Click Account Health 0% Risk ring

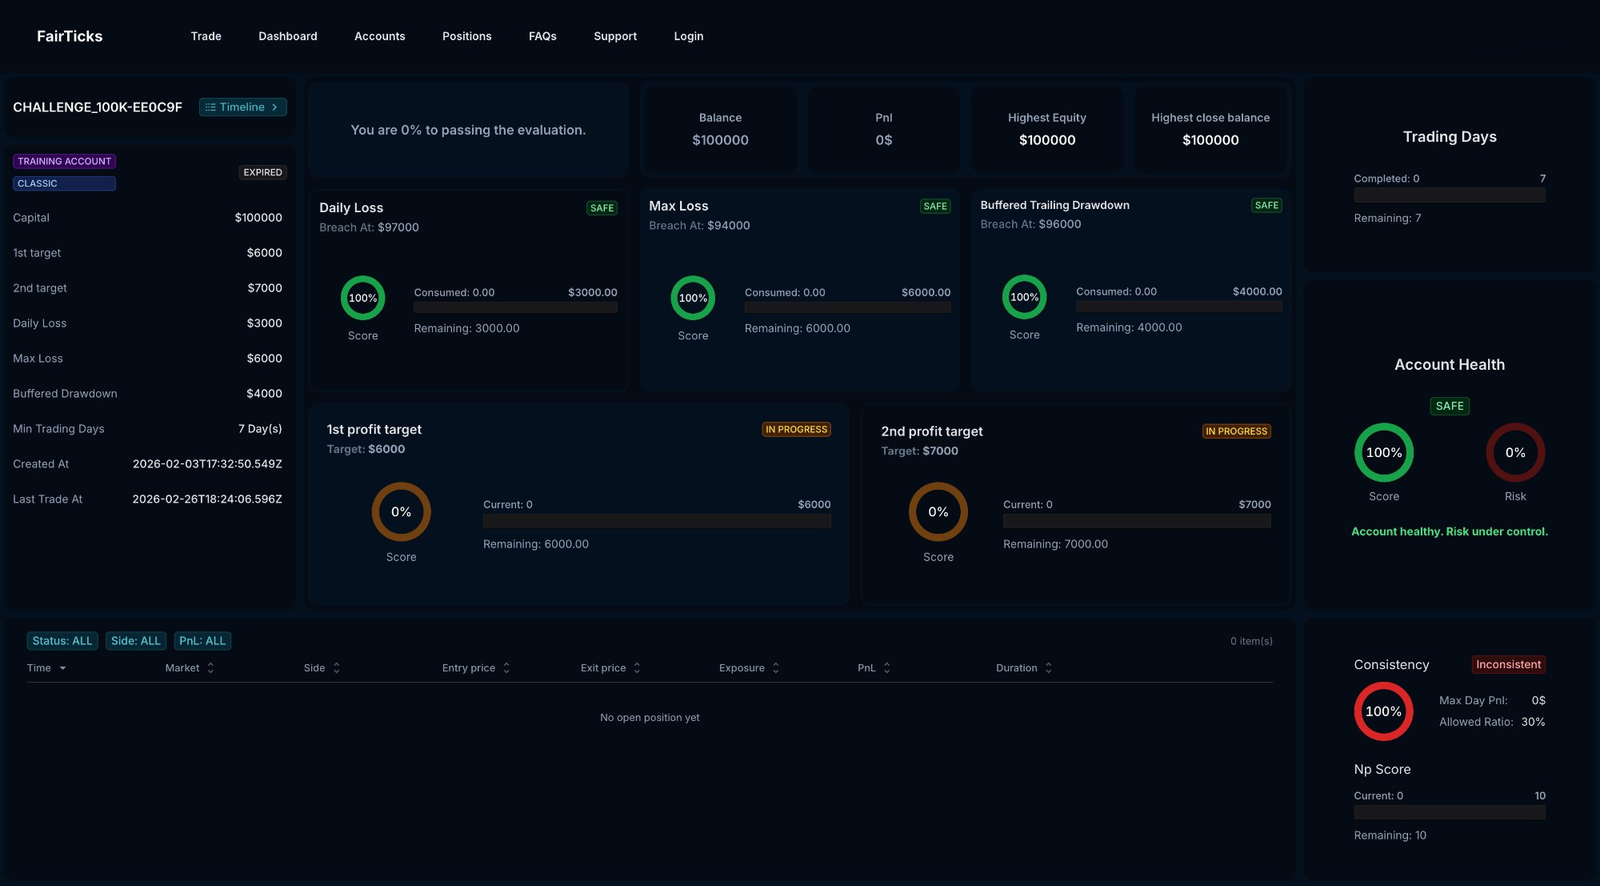click(x=1516, y=453)
